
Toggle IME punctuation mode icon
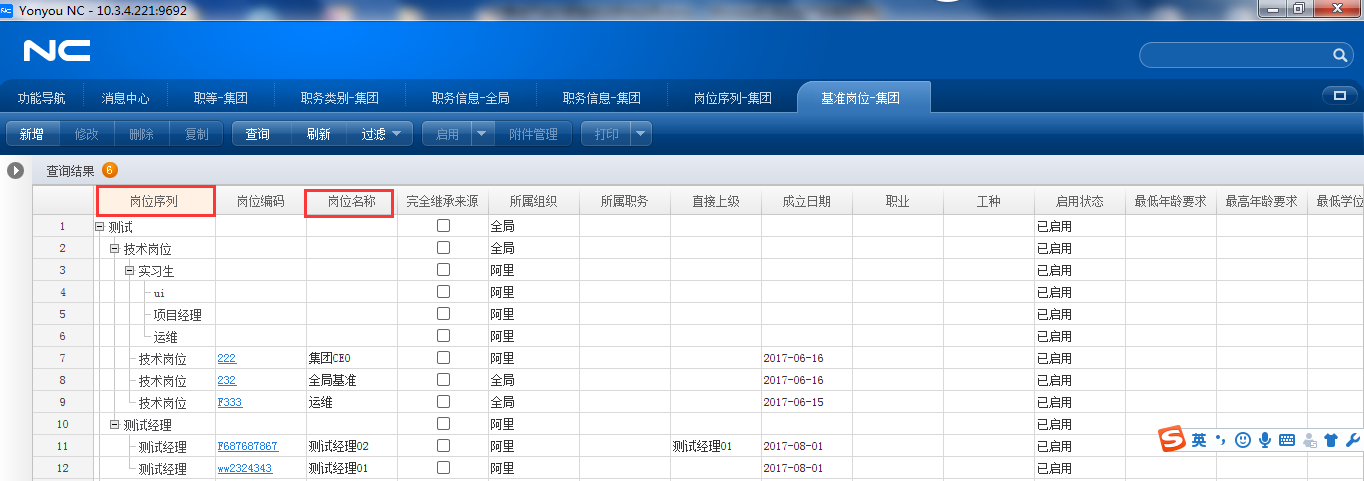coord(1220,440)
